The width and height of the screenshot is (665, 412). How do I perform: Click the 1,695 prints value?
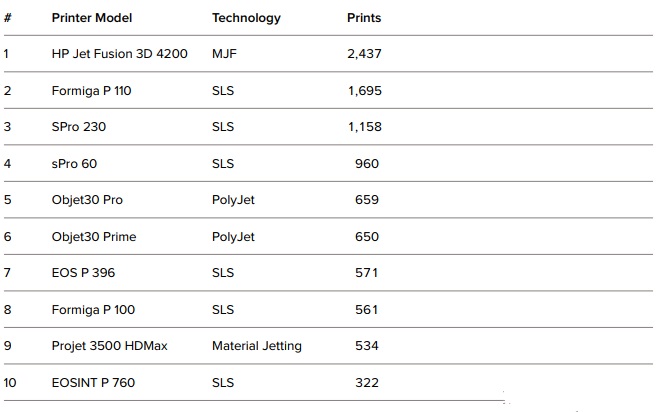365,91
